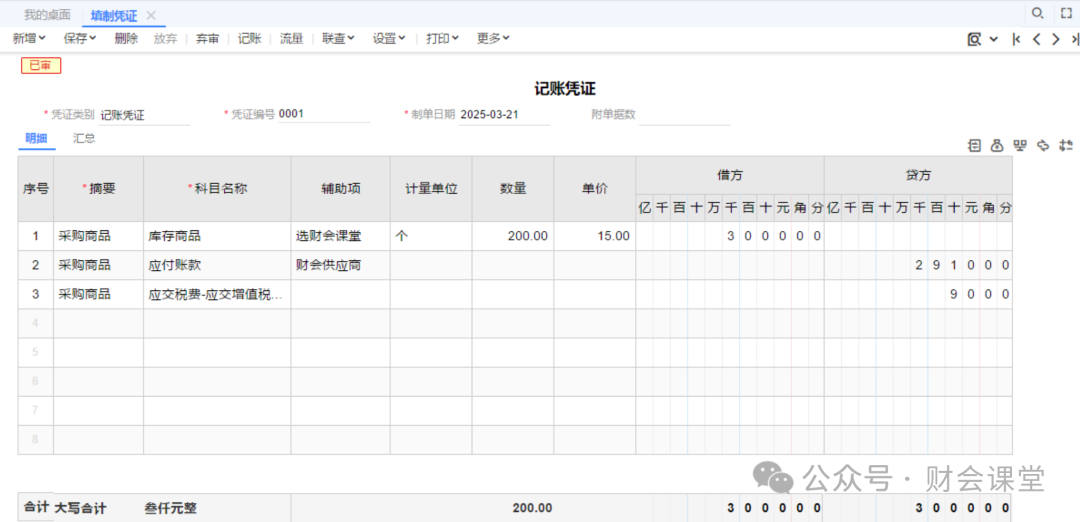Go to the previous voucher
The image size is (1080, 522).
pyautogui.click(x=1037, y=39)
